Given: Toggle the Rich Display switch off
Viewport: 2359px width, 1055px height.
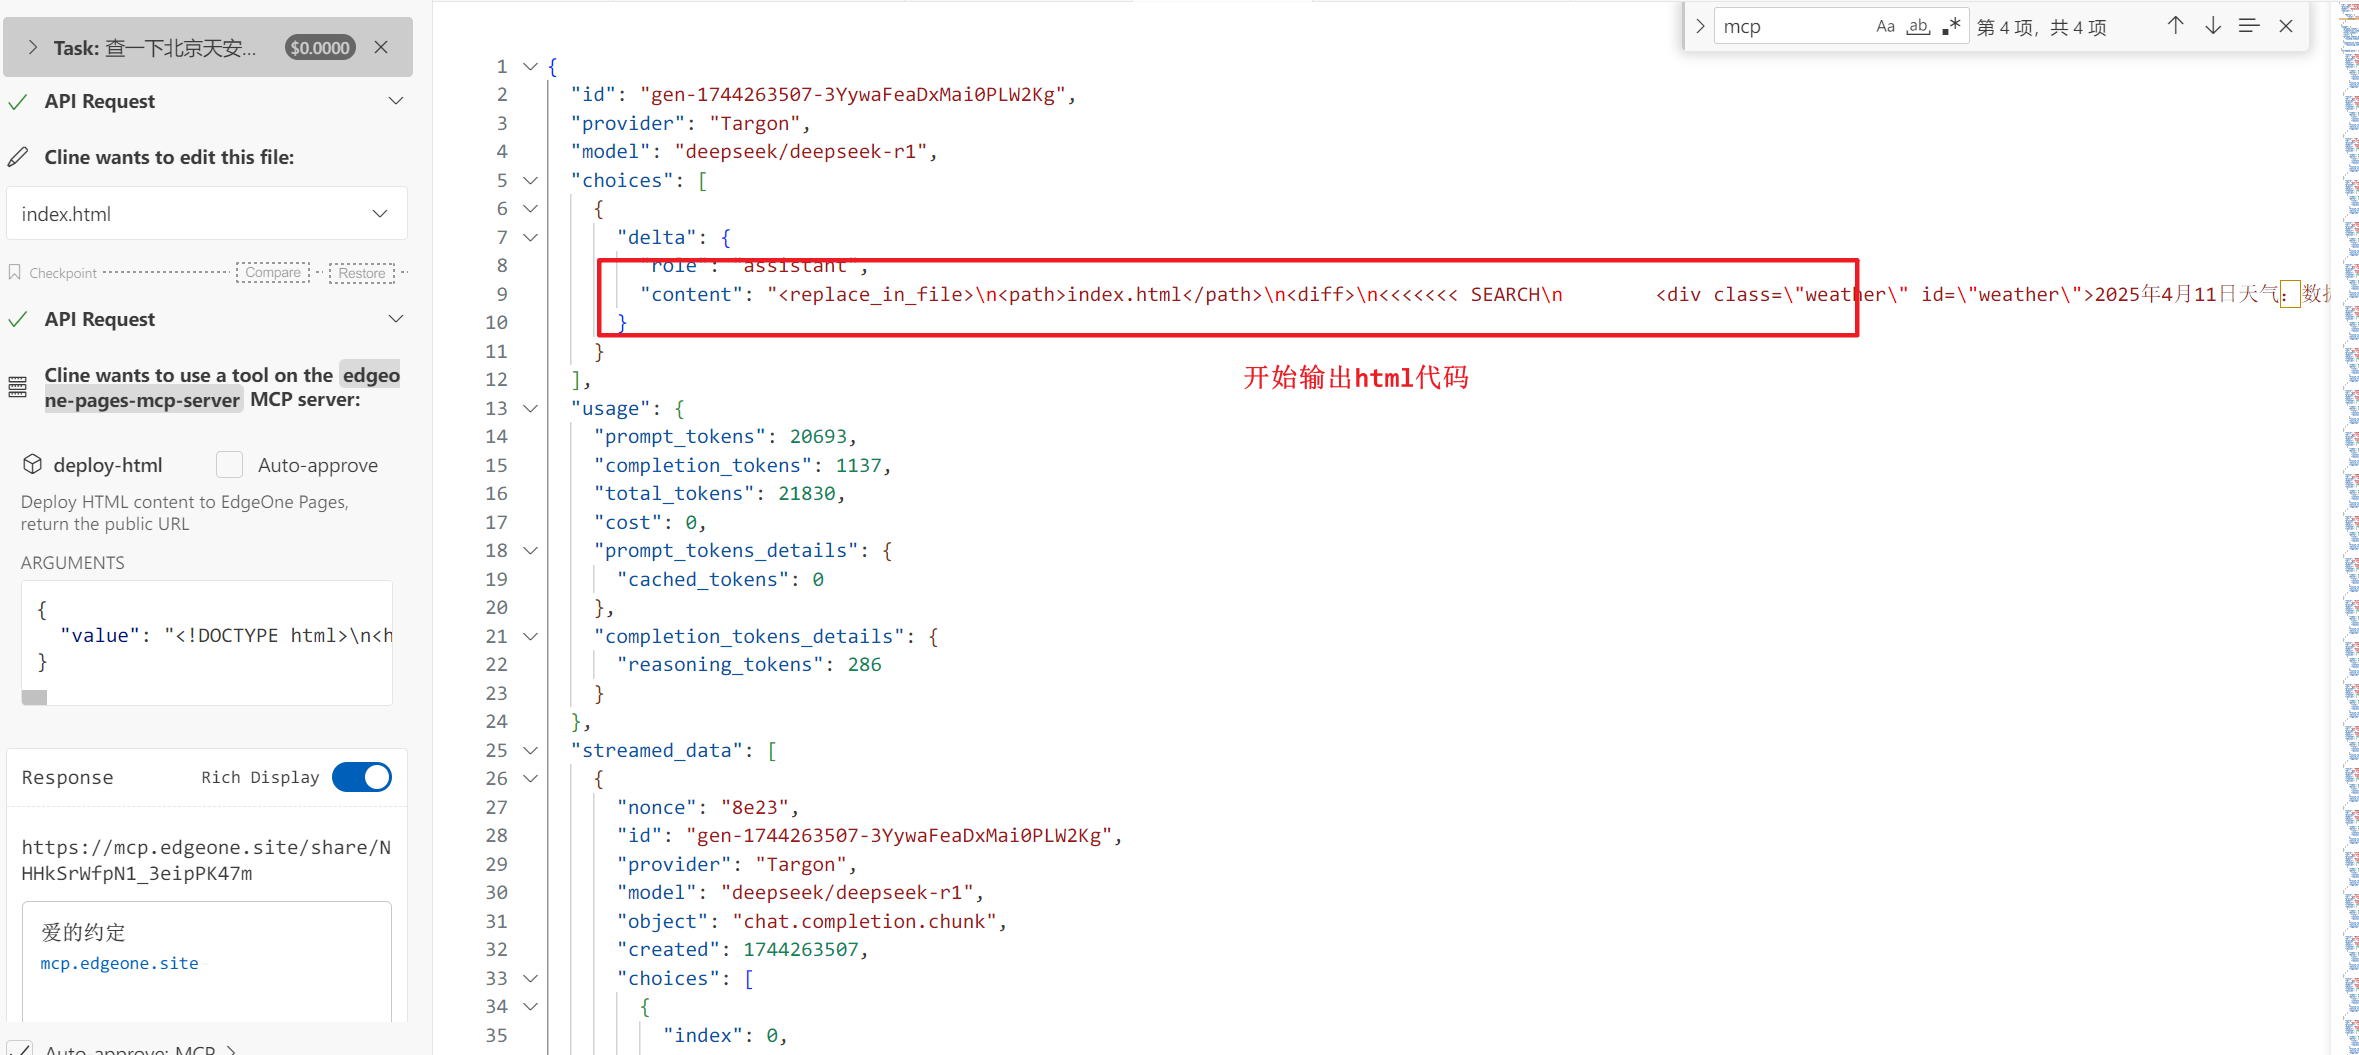Looking at the screenshot, I should (362, 777).
